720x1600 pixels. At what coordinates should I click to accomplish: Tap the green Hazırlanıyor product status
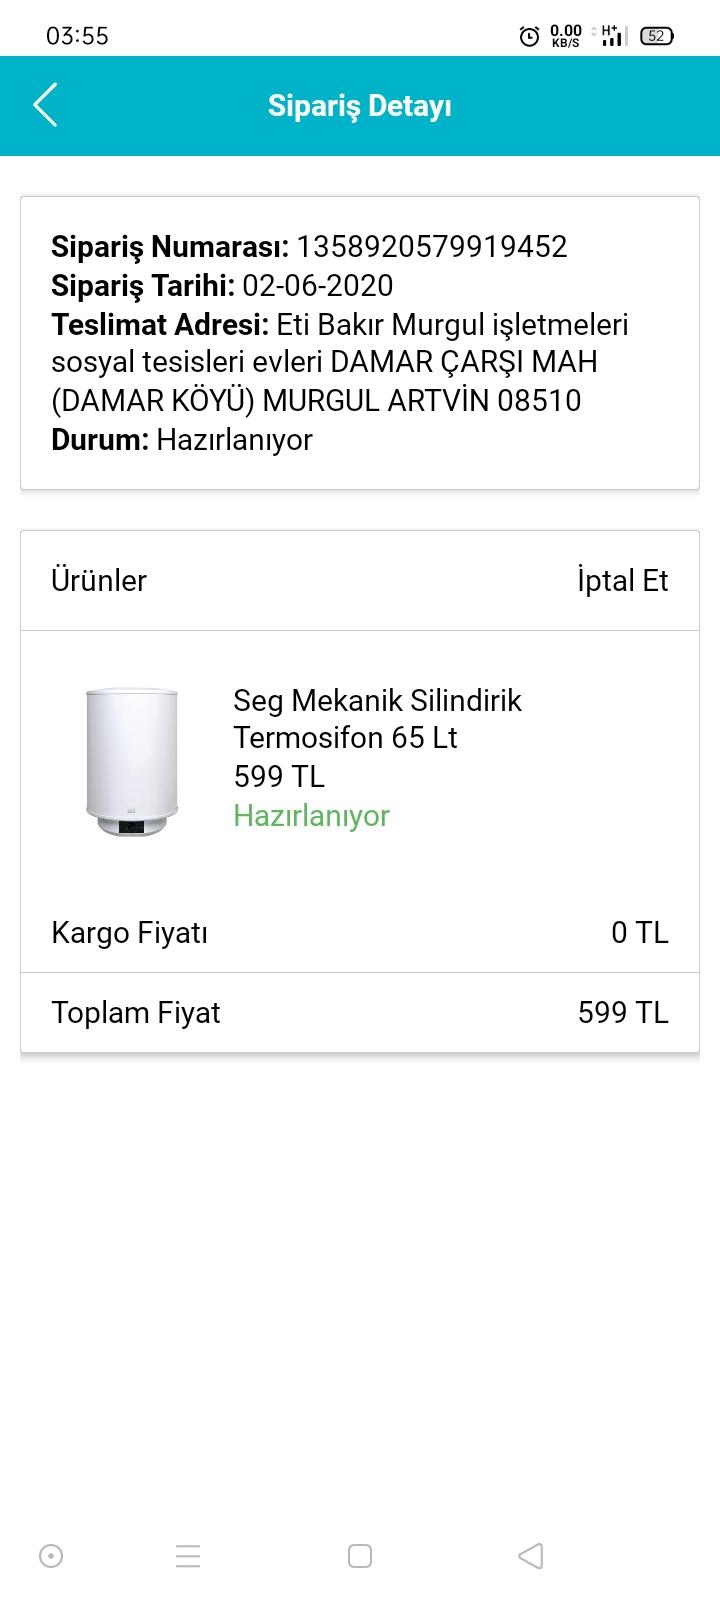tap(311, 816)
